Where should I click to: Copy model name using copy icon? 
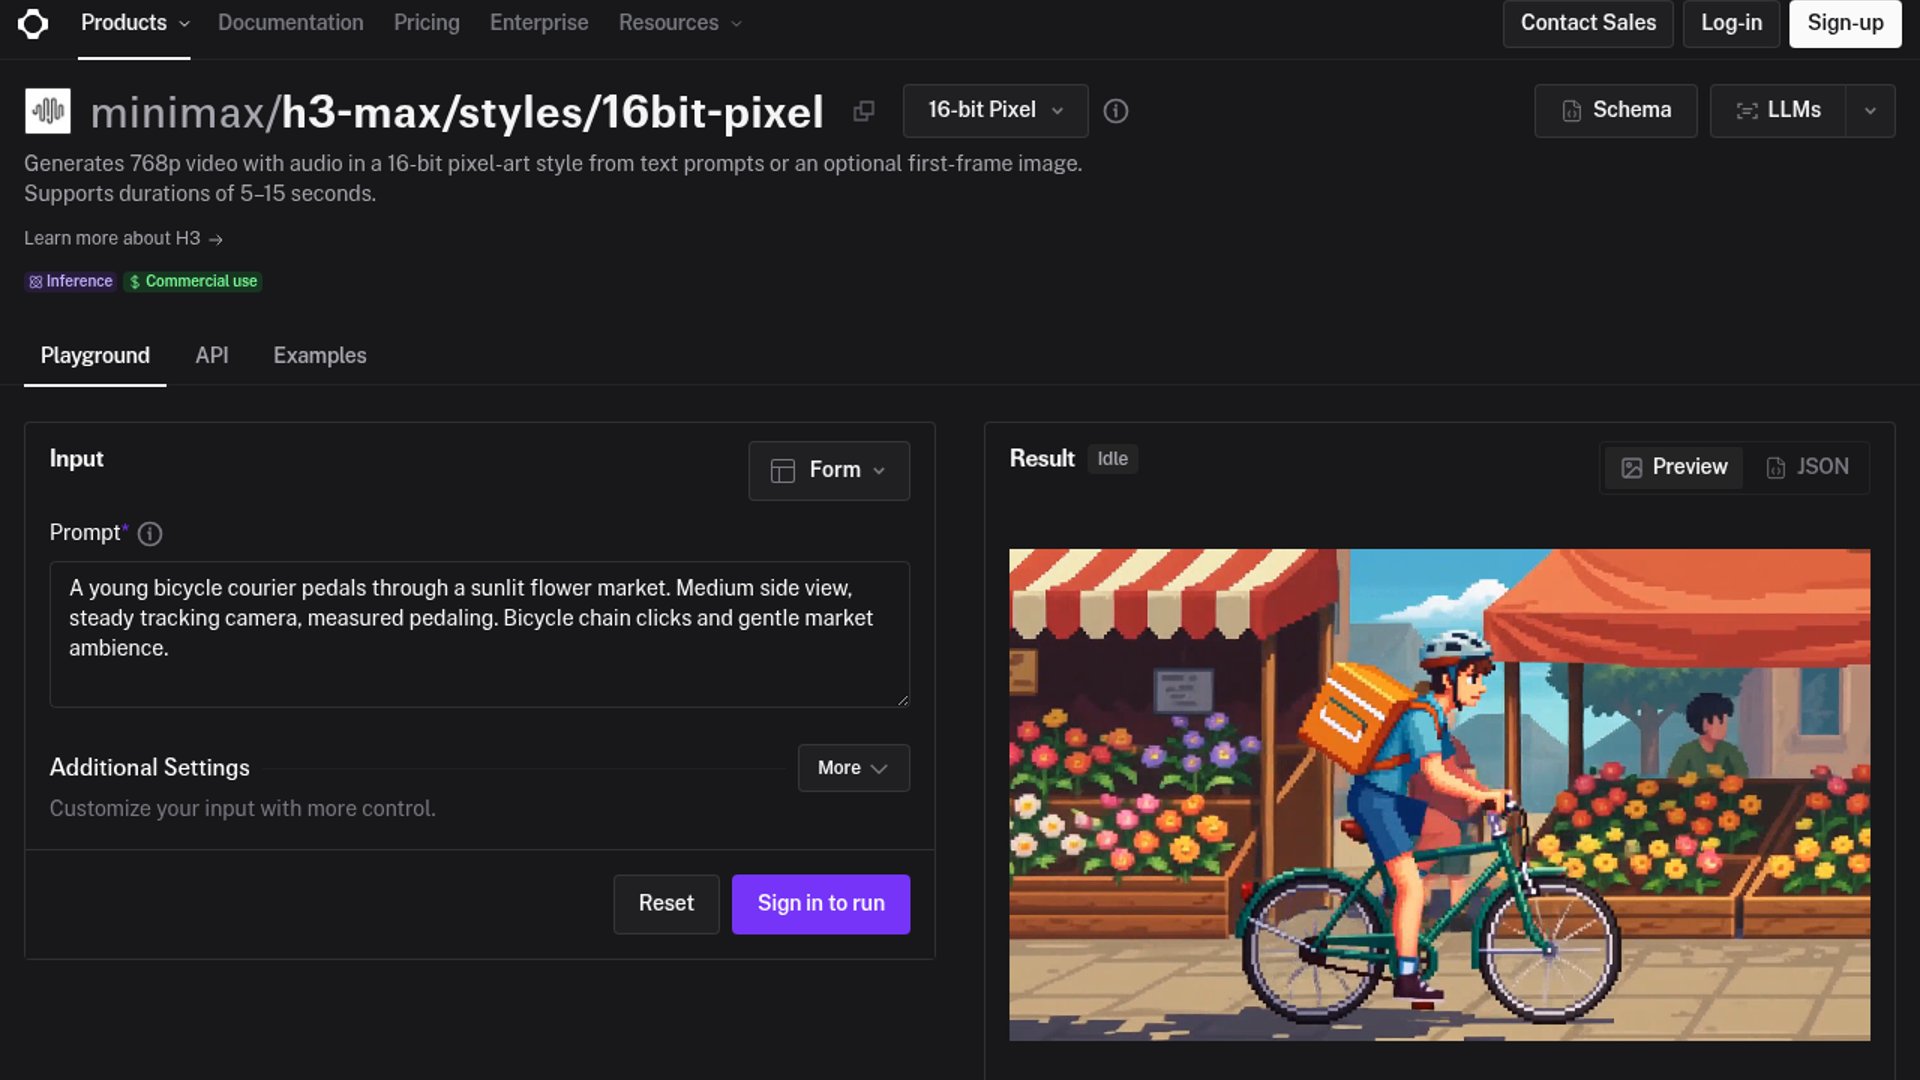pyautogui.click(x=864, y=111)
